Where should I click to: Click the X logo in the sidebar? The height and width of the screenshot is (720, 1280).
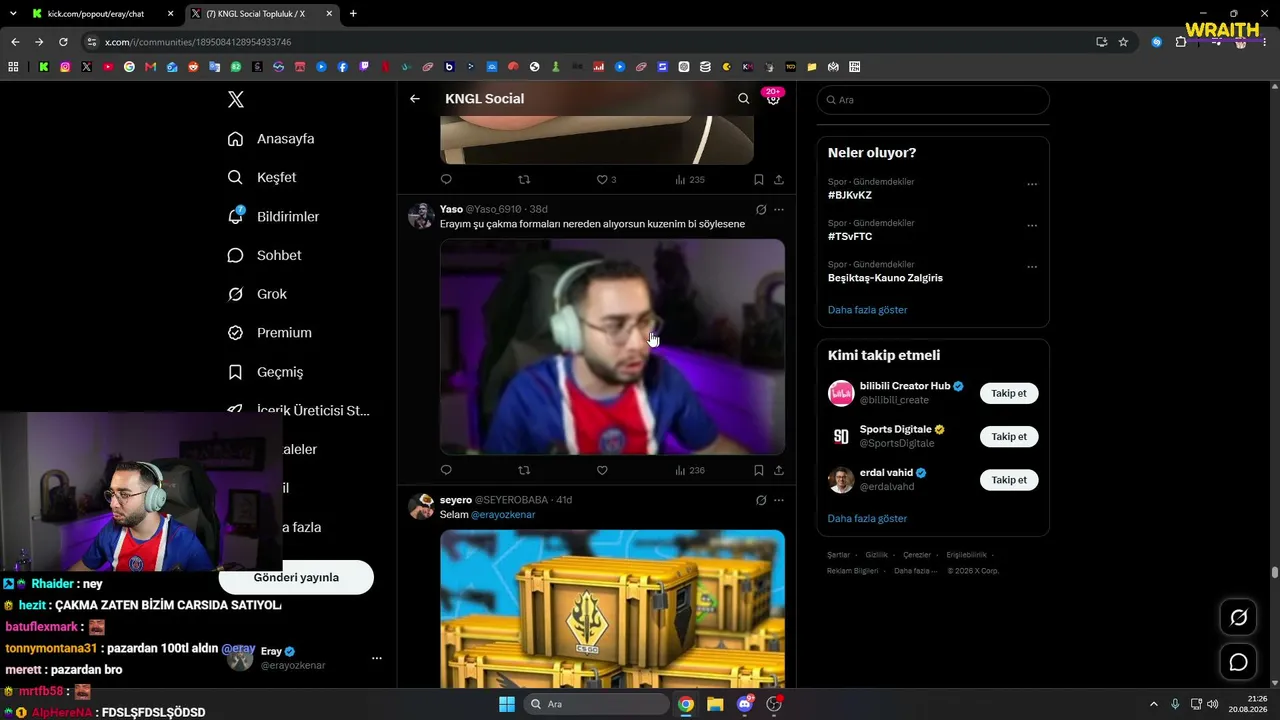[236, 99]
